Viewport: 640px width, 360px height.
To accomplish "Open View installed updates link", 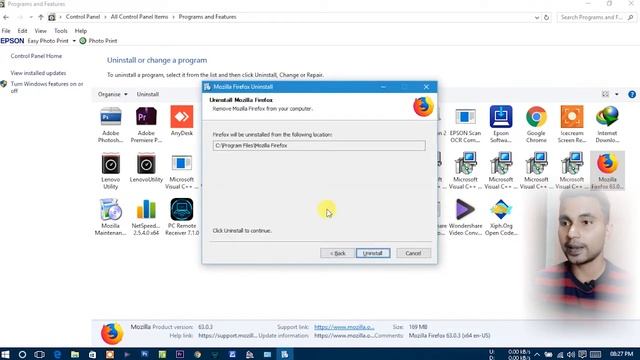I will click(x=38, y=73).
